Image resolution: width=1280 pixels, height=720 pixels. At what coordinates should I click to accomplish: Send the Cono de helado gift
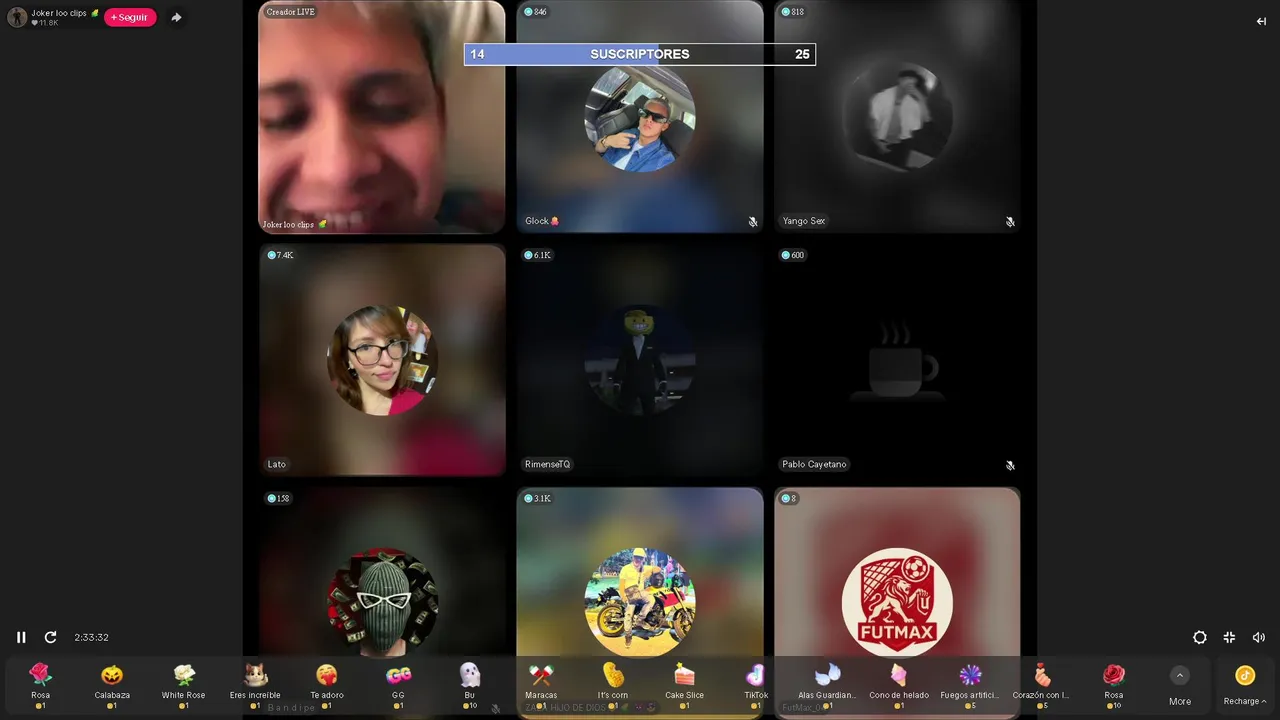coord(899,686)
